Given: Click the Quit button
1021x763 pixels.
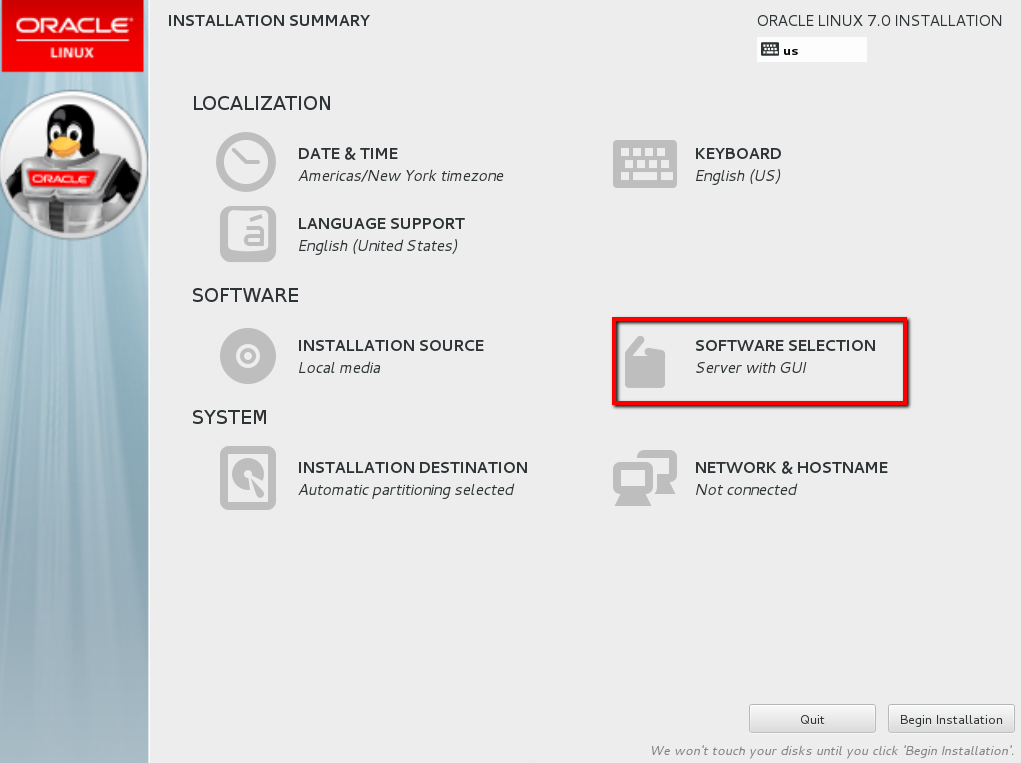Looking at the screenshot, I should 812,719.
